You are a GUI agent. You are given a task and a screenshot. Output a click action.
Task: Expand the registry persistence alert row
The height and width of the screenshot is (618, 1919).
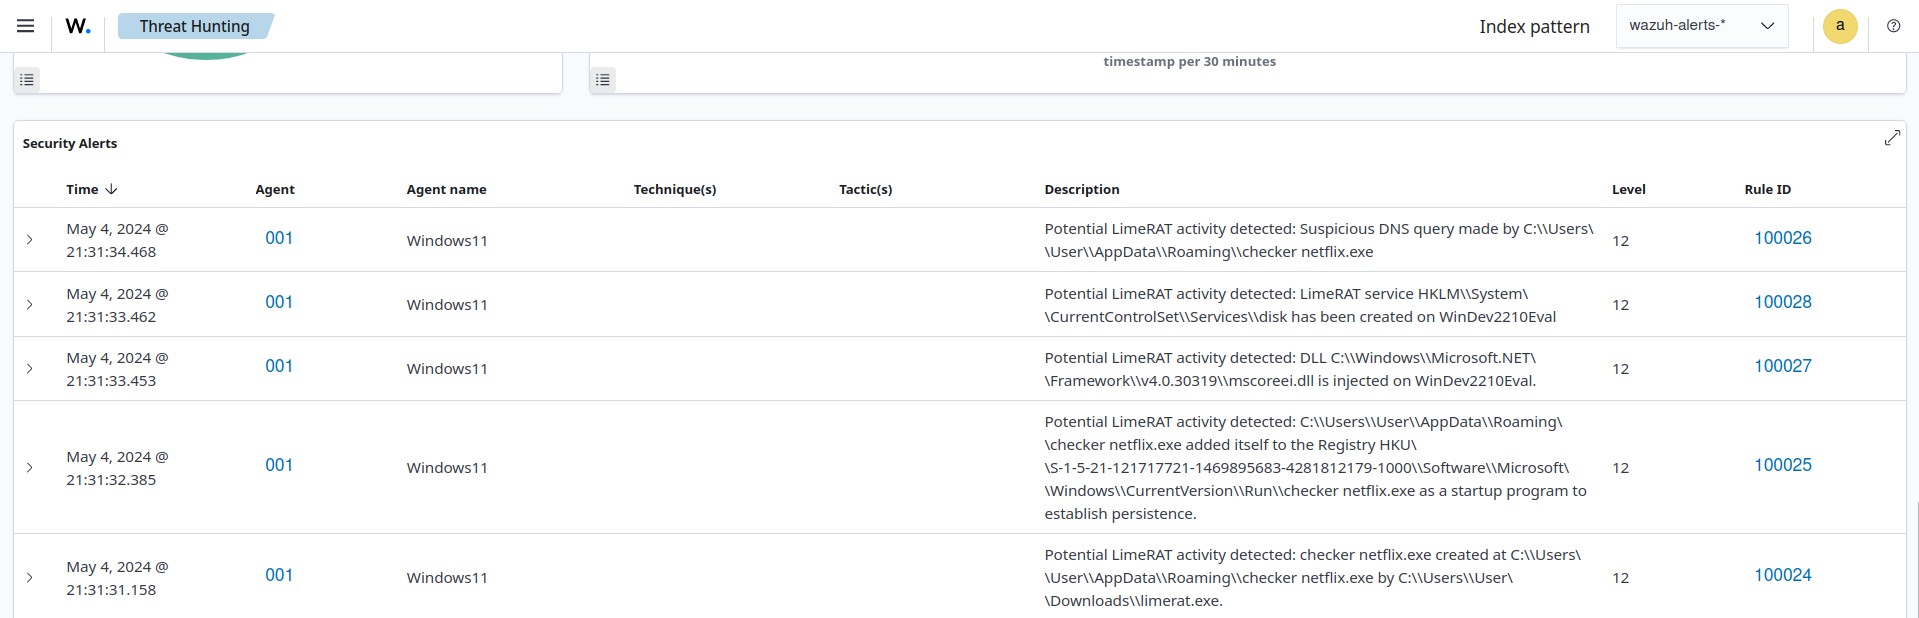[x=30, y=468]
